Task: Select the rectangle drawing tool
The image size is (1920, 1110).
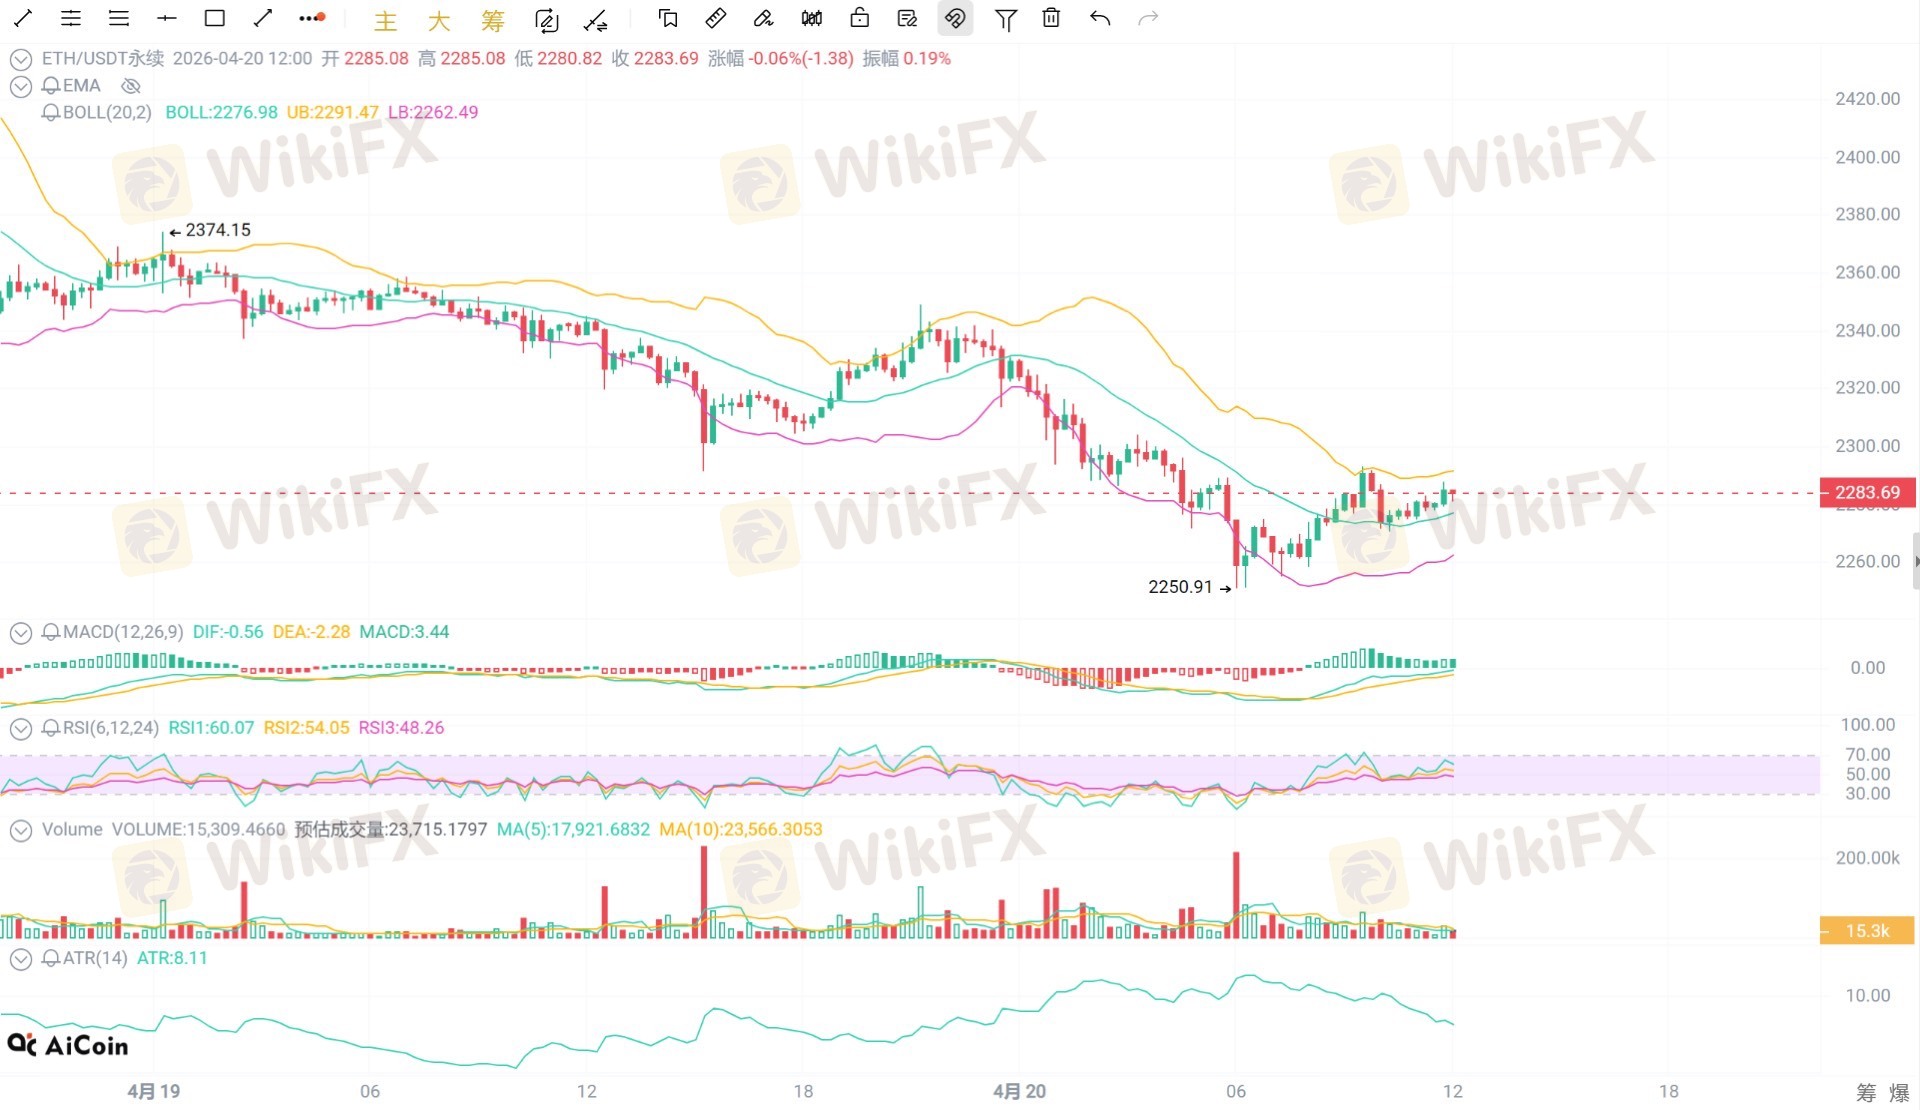Action: [x=214, y=18]
